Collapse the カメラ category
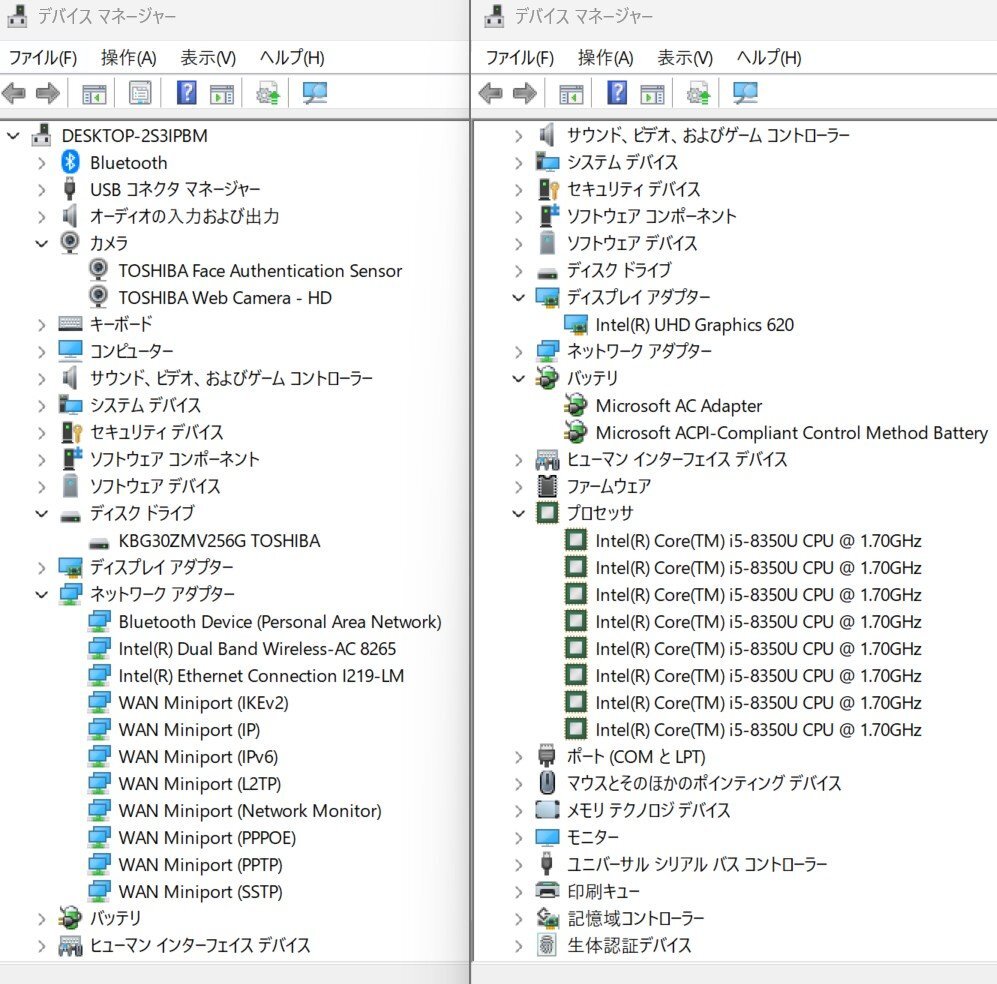 click(41, 243)
